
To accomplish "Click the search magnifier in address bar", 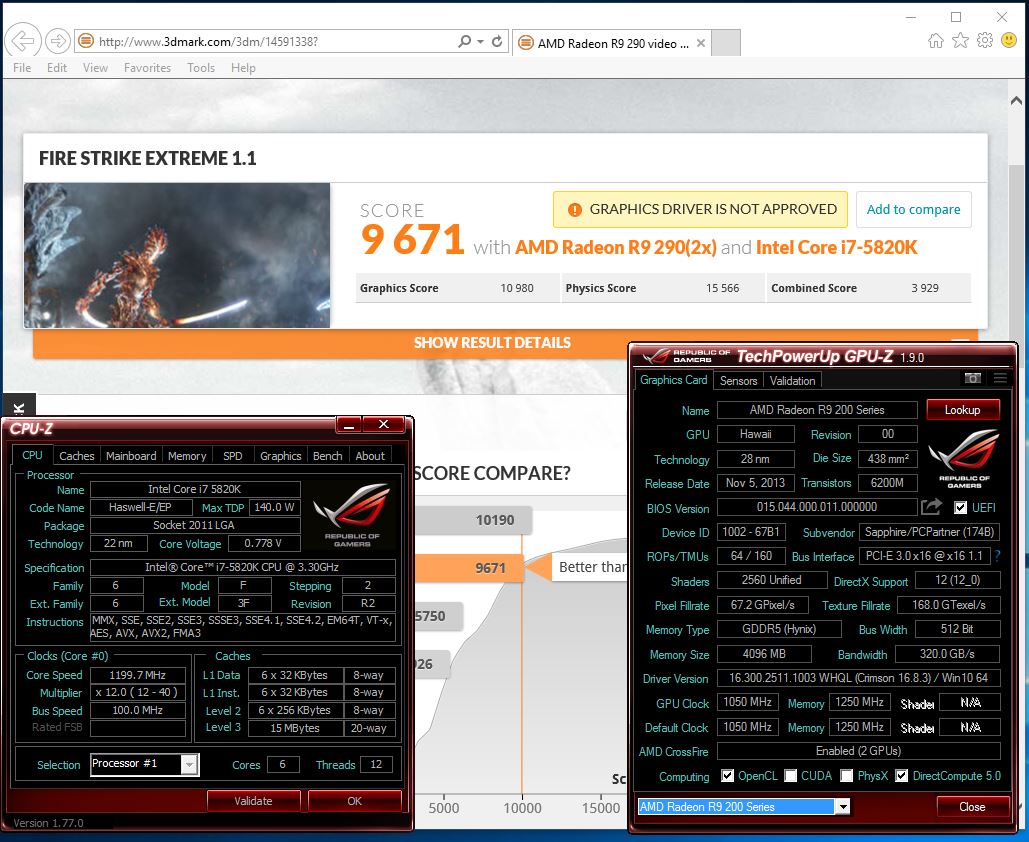I will [x=464, y=41].
